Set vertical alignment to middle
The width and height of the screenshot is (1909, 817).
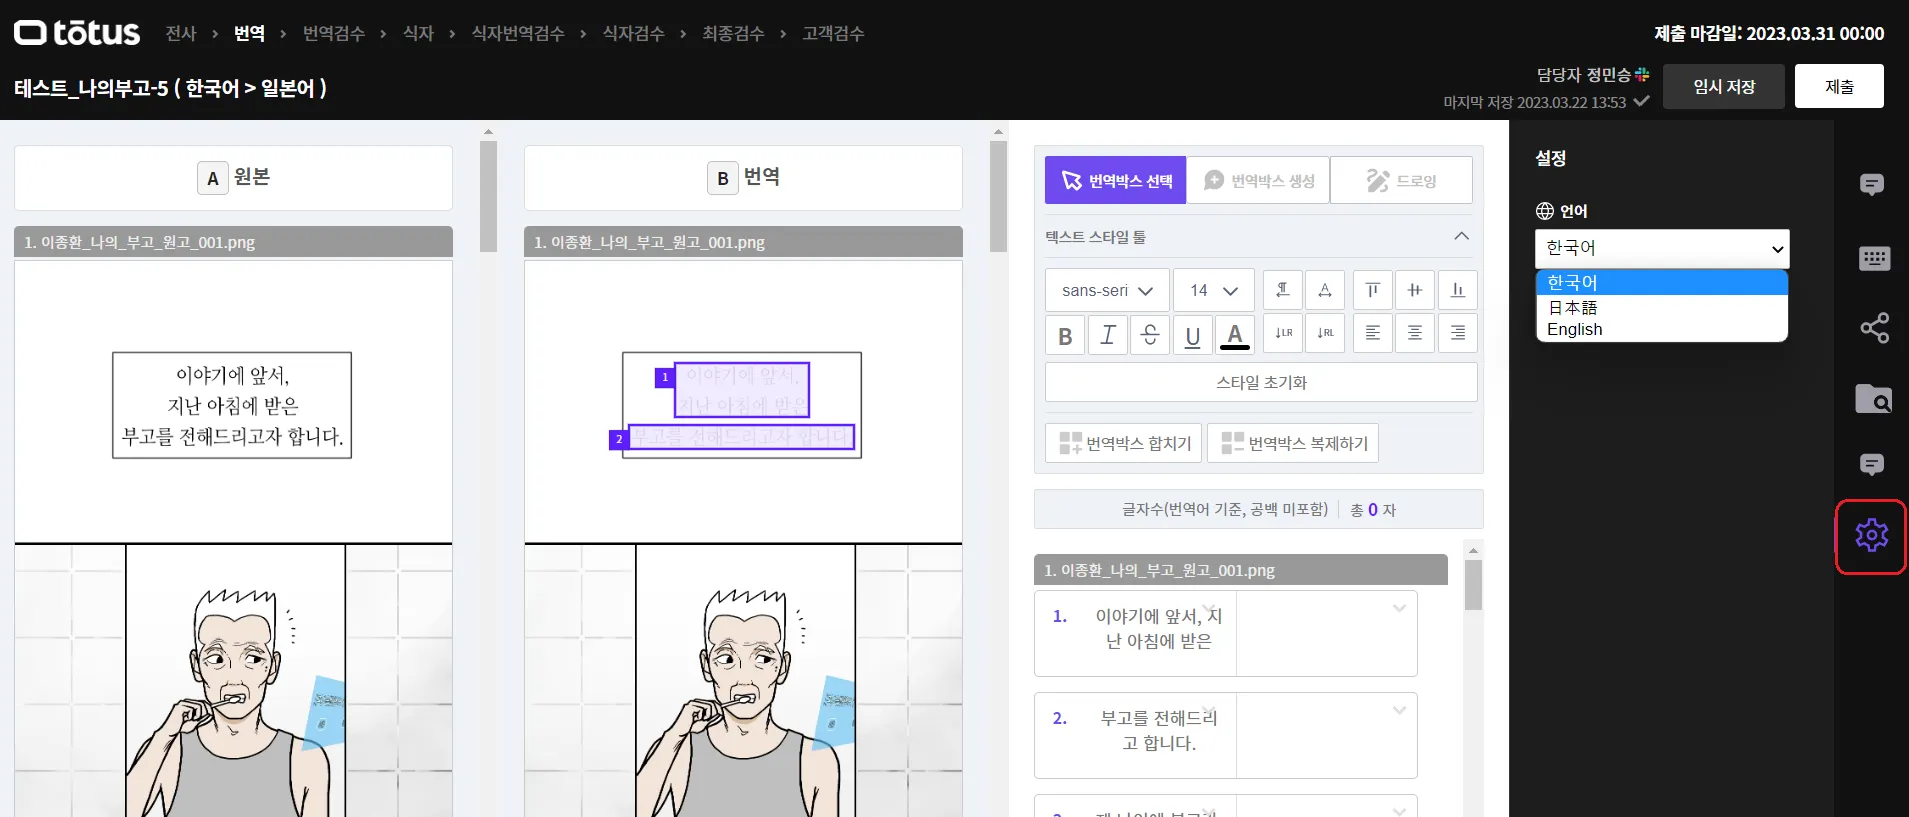1415,290
